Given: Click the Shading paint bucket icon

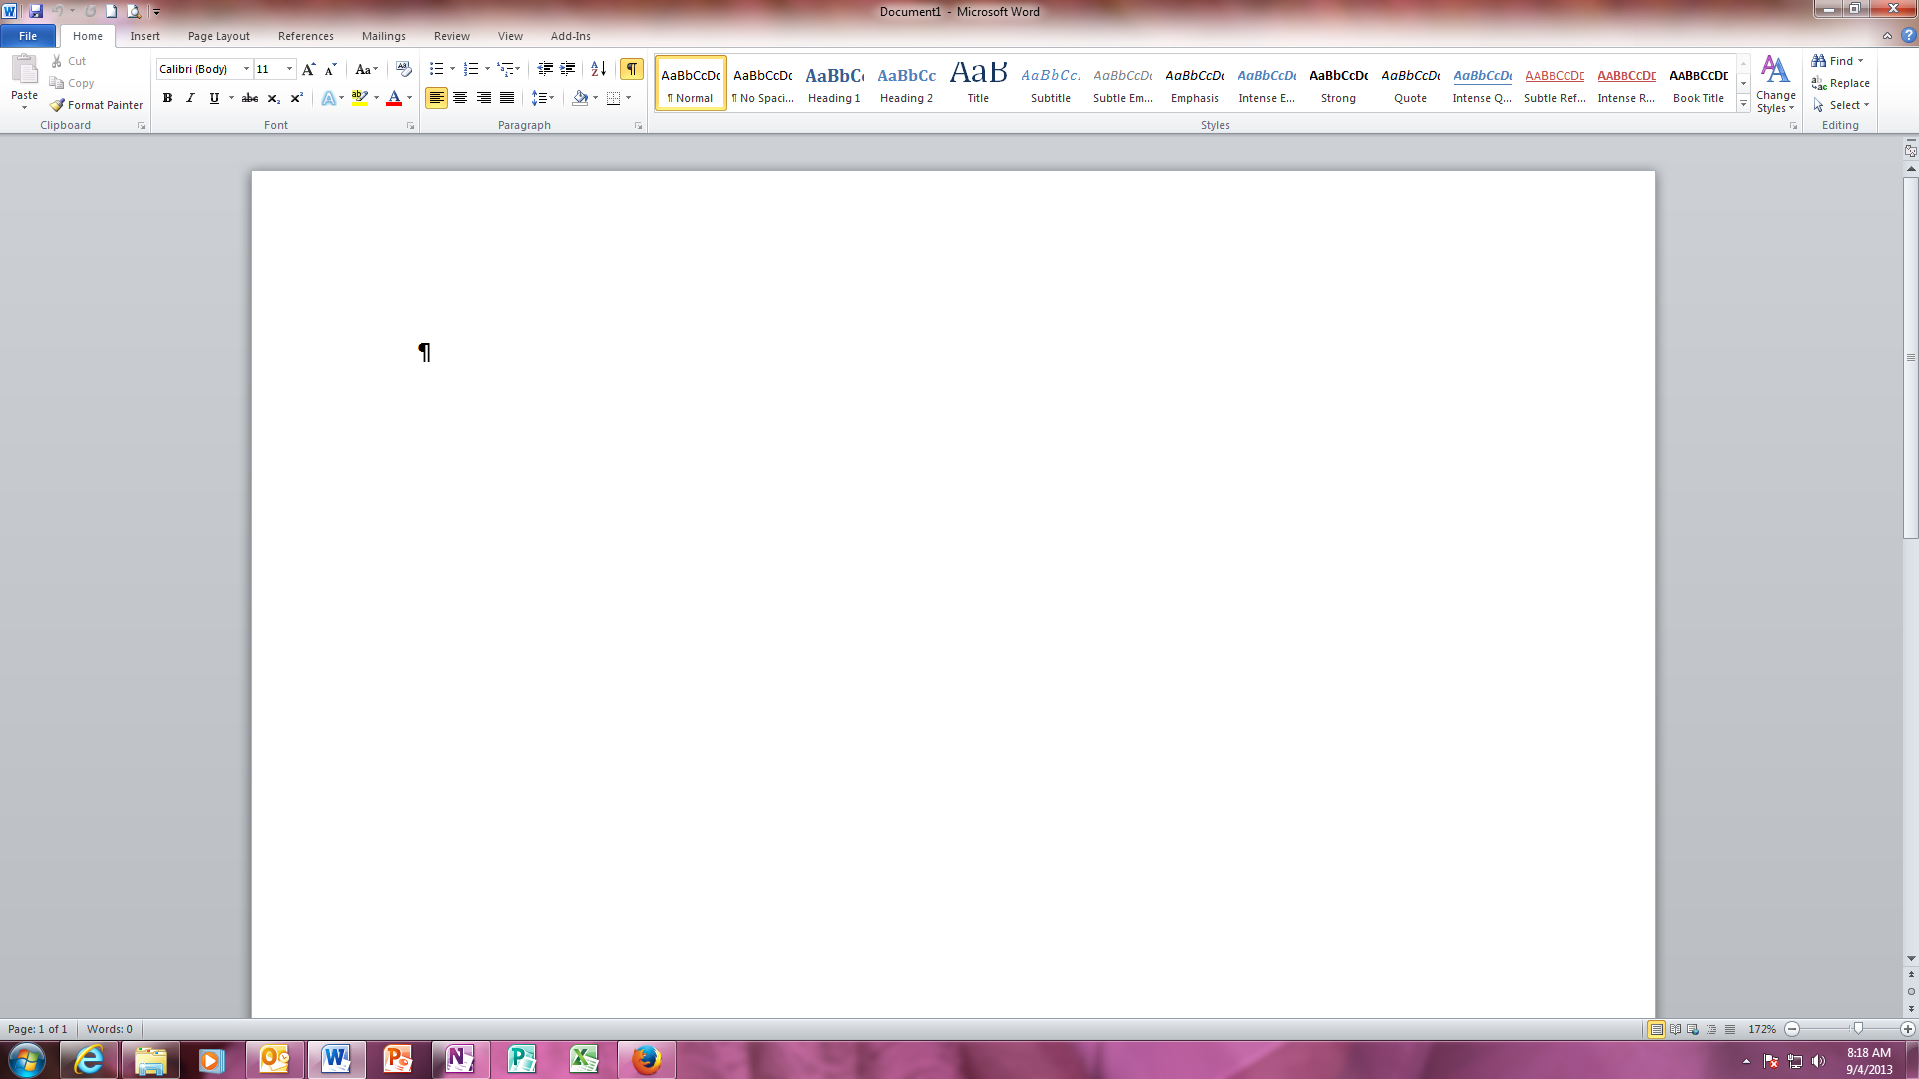Looking at the screenshot, I should [x=580, y=98].
